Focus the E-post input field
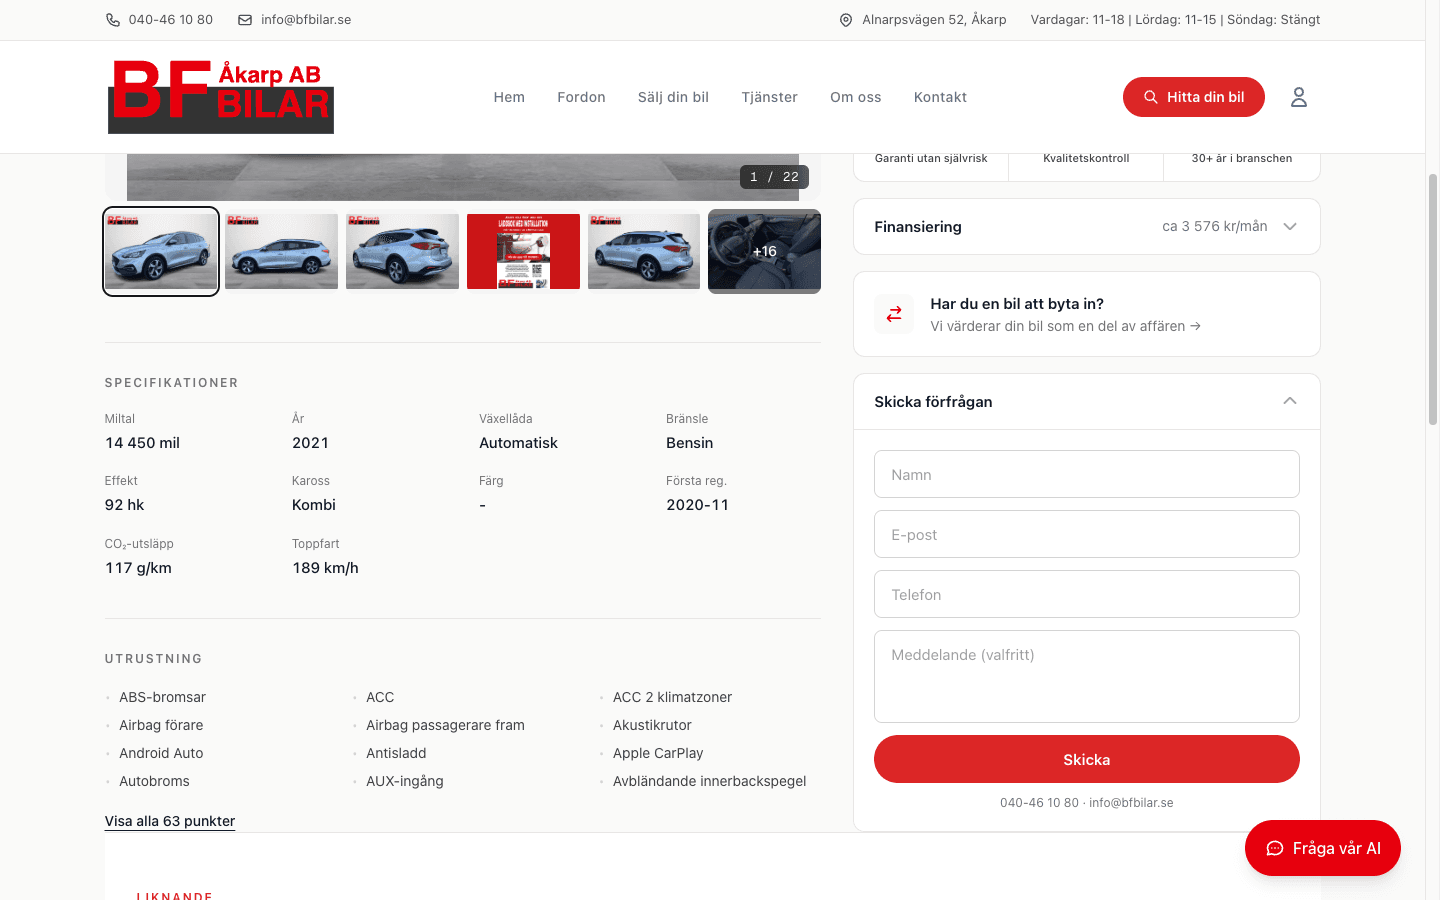The width and height of the screenshot is (1440, 900). [1087, 534]
